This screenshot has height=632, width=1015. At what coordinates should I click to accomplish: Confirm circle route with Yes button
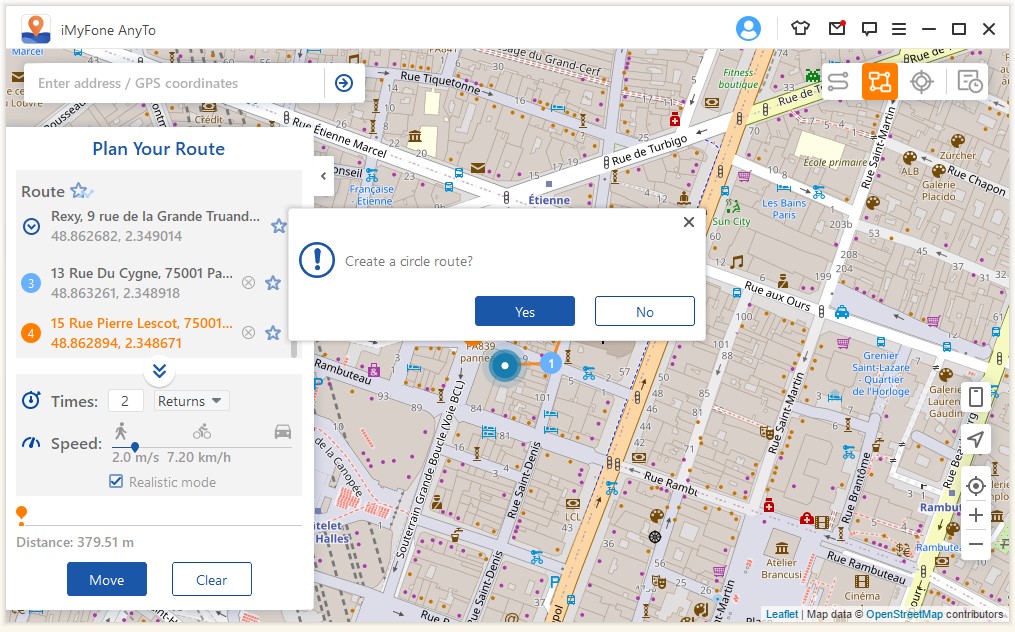tap(525, 311)
